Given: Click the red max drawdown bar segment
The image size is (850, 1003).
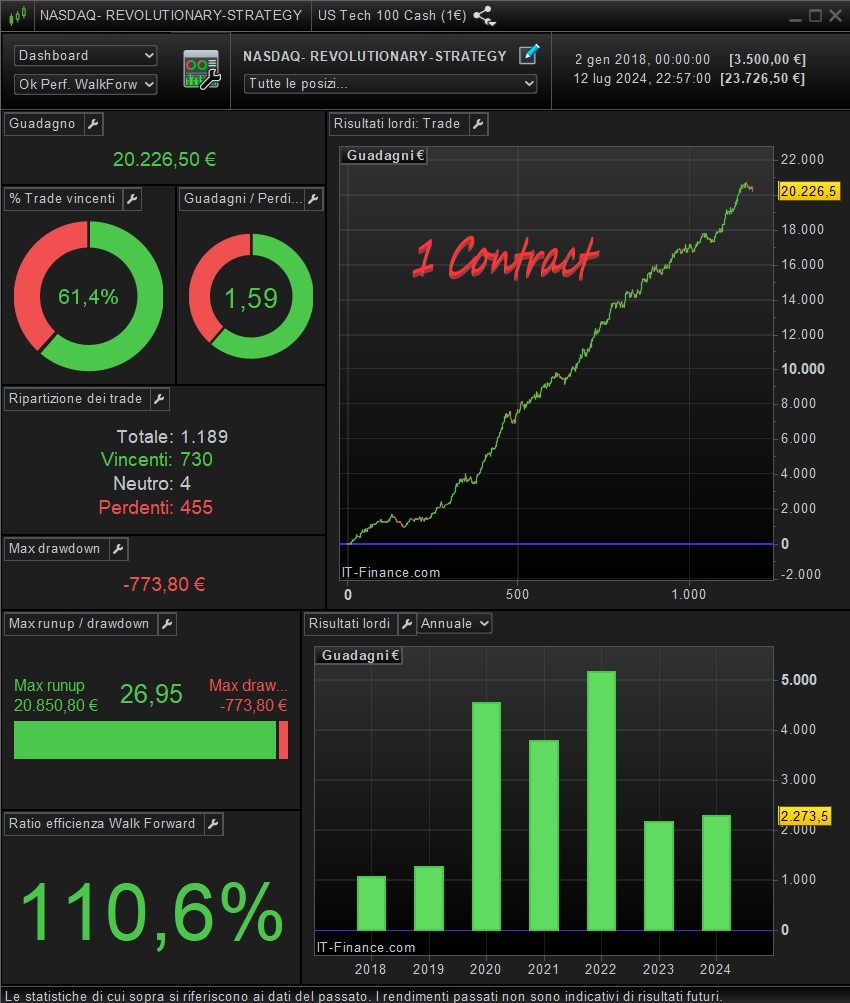Looking at the screenshot, I should (283, 740).
